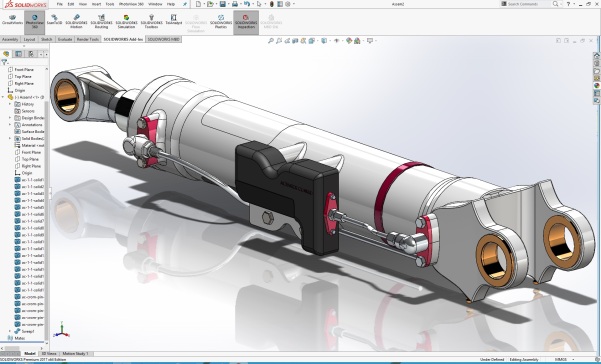Toggle the SOLIDWORKS Inspection add-in
This screenshot has width=601, height=364.
click(246, 22)
